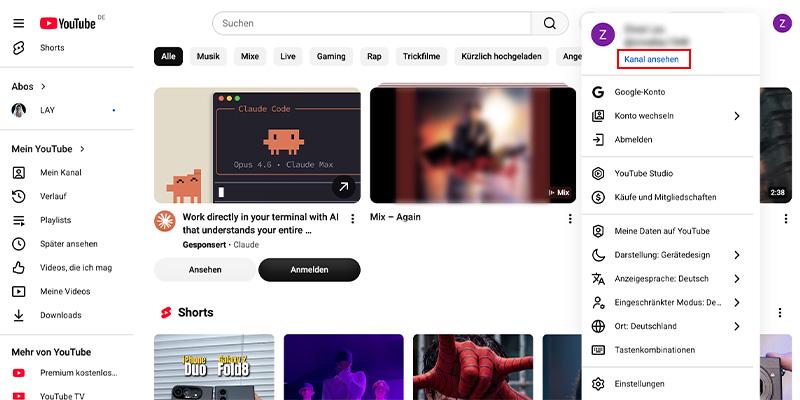Open the video thumbnail showing 2:38
Image resolution: width=800 pixels, height=400 pixels.
coord(776,145)
